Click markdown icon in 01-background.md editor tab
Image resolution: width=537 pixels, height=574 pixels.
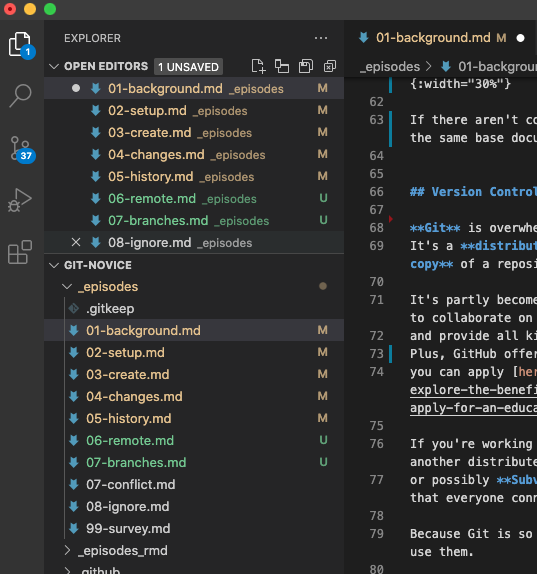363,37
